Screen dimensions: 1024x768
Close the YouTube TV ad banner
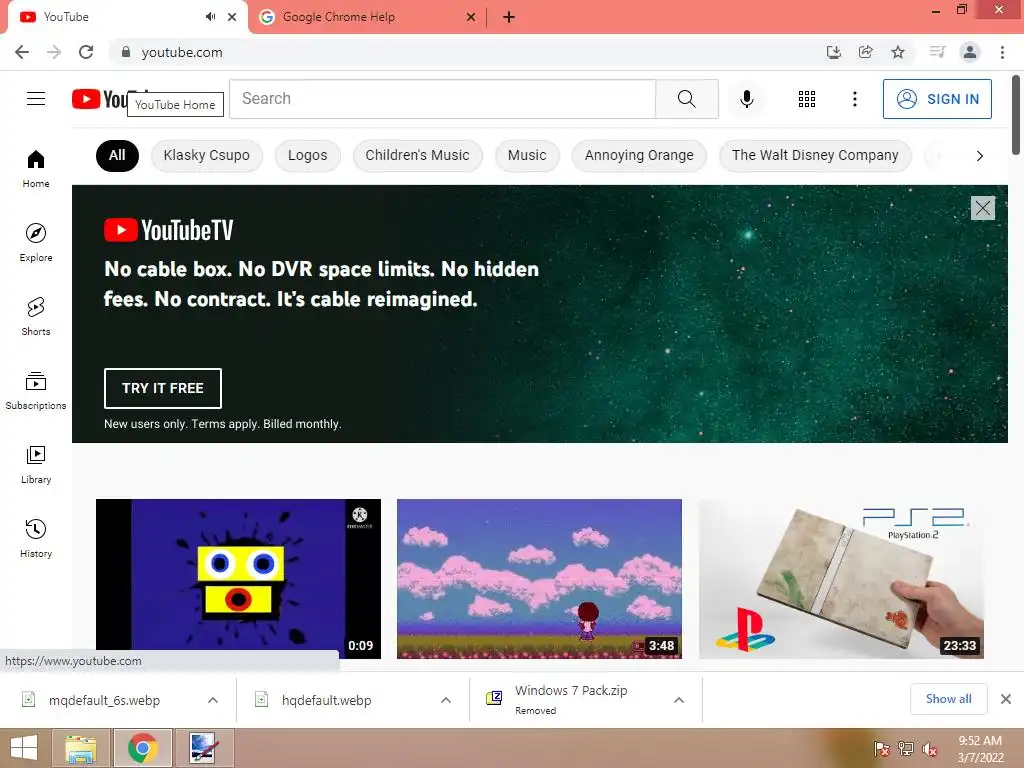tap(982, 208)
